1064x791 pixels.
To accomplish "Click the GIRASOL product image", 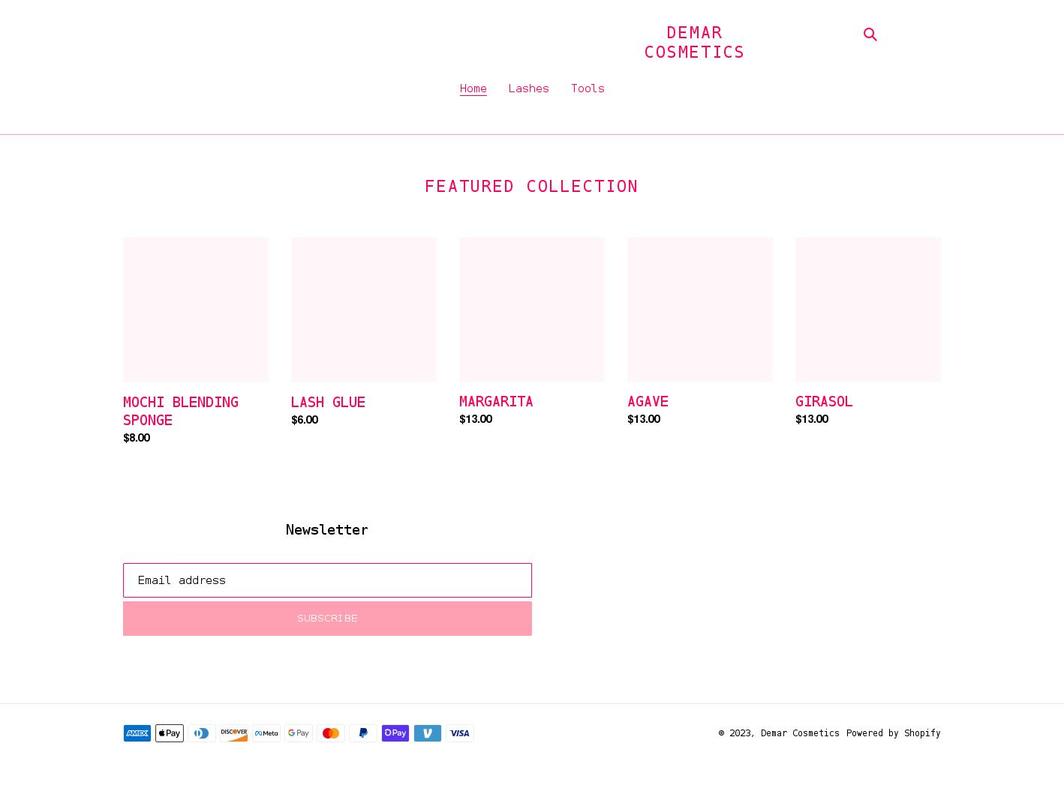I will 867,309.
